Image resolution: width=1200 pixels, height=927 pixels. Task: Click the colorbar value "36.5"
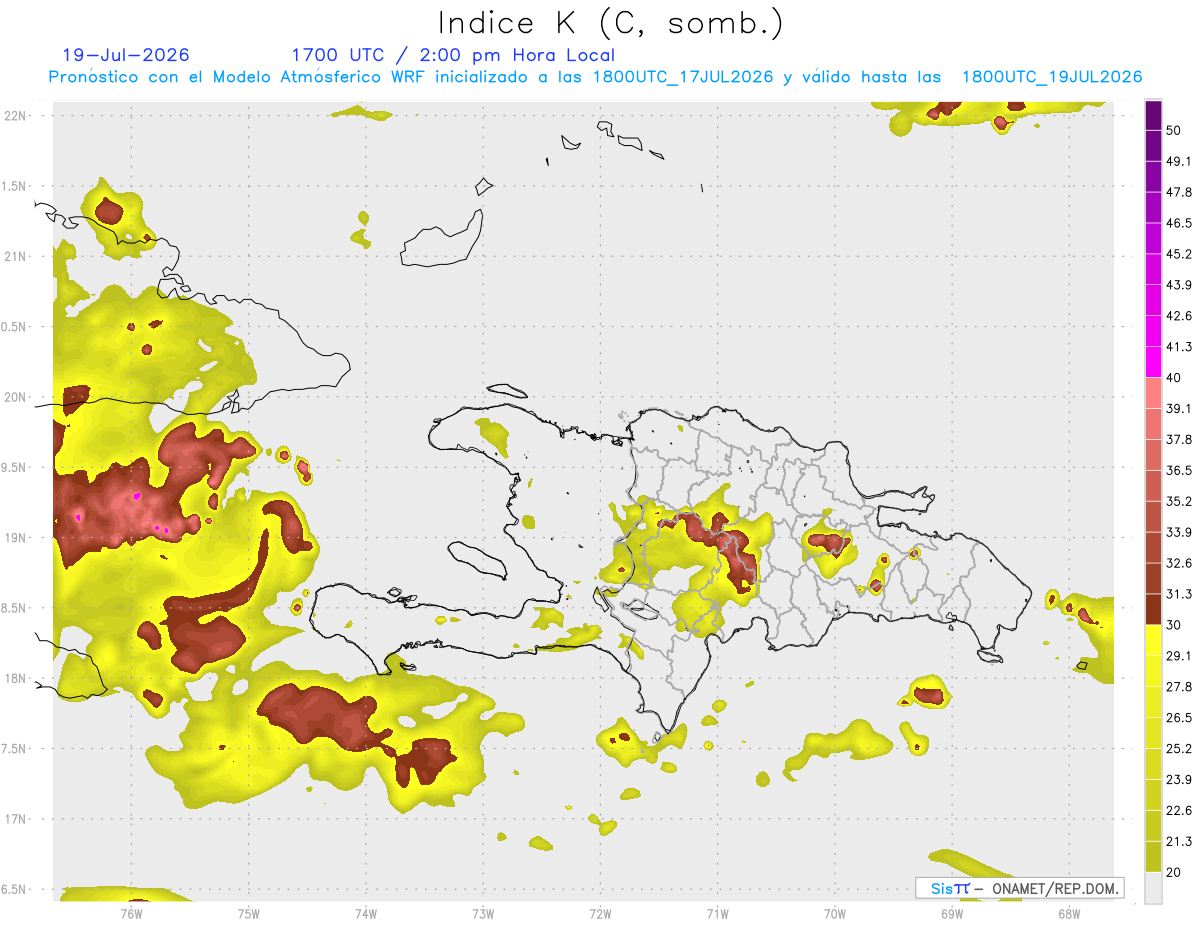(1178, 471)
